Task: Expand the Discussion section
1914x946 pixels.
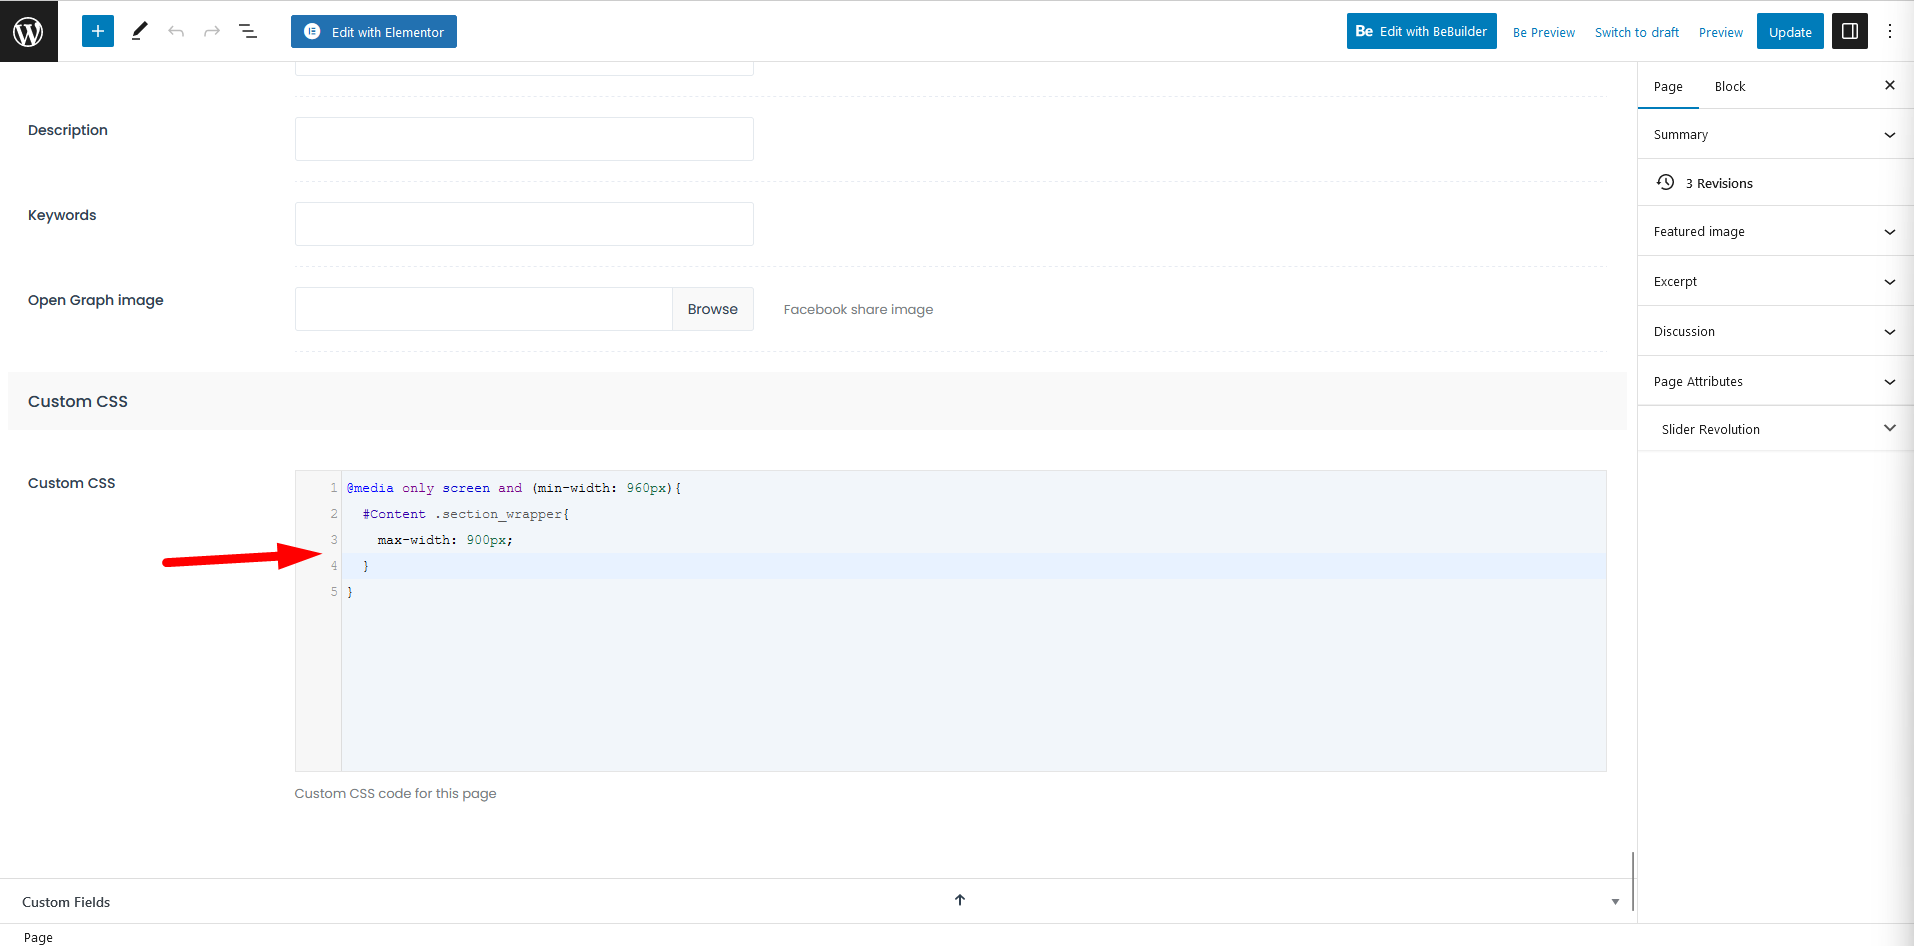Action: 1775,331
